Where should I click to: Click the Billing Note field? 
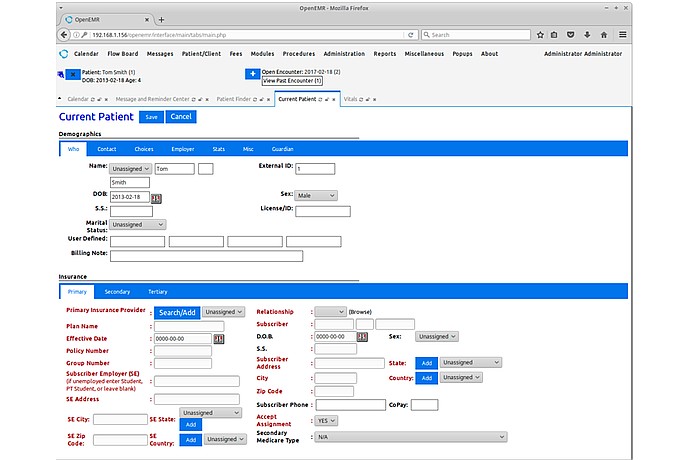tap(206, 256)
